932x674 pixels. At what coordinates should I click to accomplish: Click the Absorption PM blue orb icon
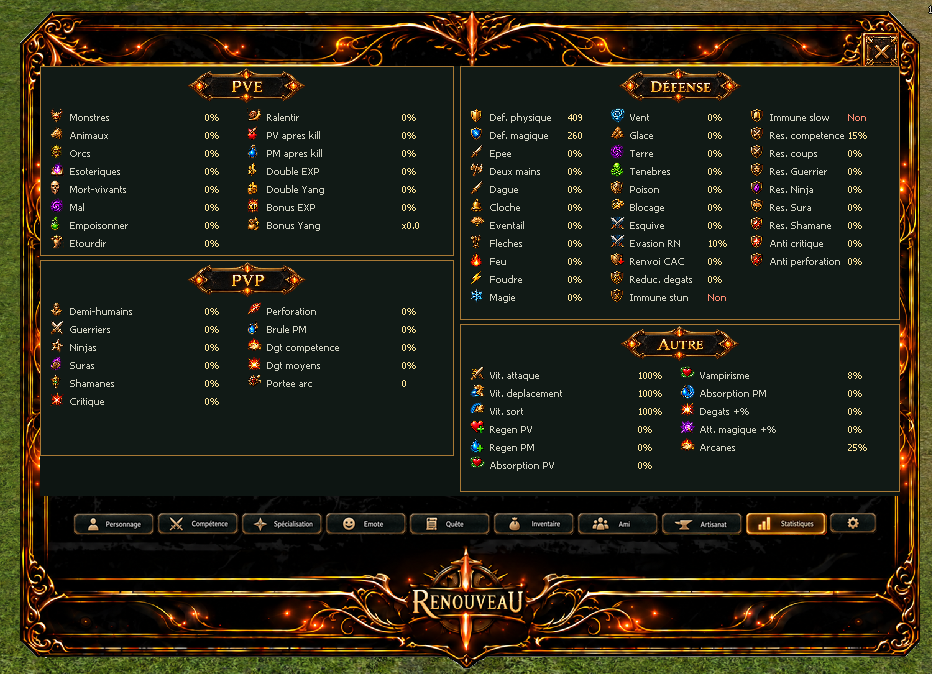click(687, 392)
